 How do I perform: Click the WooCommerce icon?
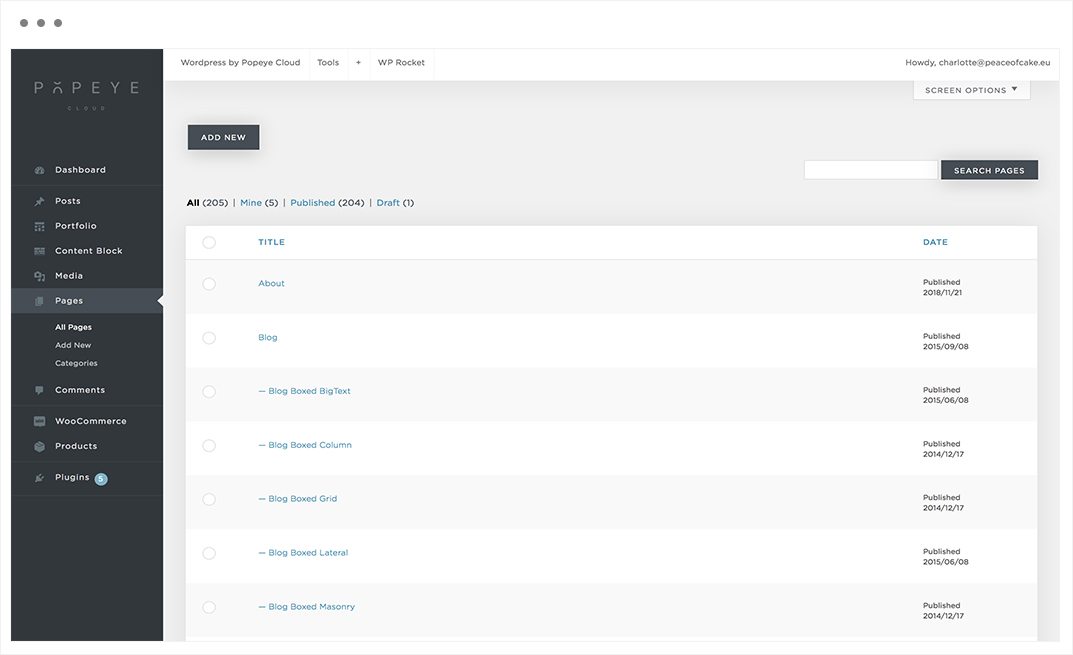tap(39, 422)
